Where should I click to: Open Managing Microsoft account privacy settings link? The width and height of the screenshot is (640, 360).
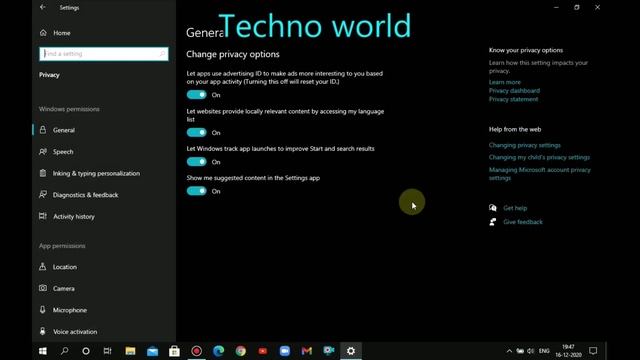coord(540,174)
